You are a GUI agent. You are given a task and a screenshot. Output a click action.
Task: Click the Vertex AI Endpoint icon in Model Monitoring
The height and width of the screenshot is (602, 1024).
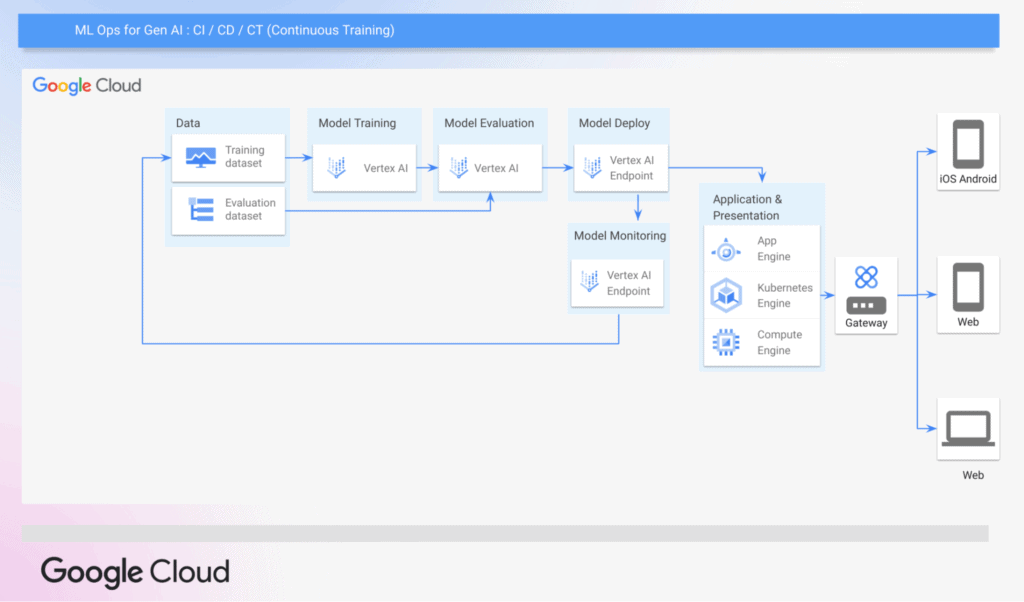pos(590,282)
